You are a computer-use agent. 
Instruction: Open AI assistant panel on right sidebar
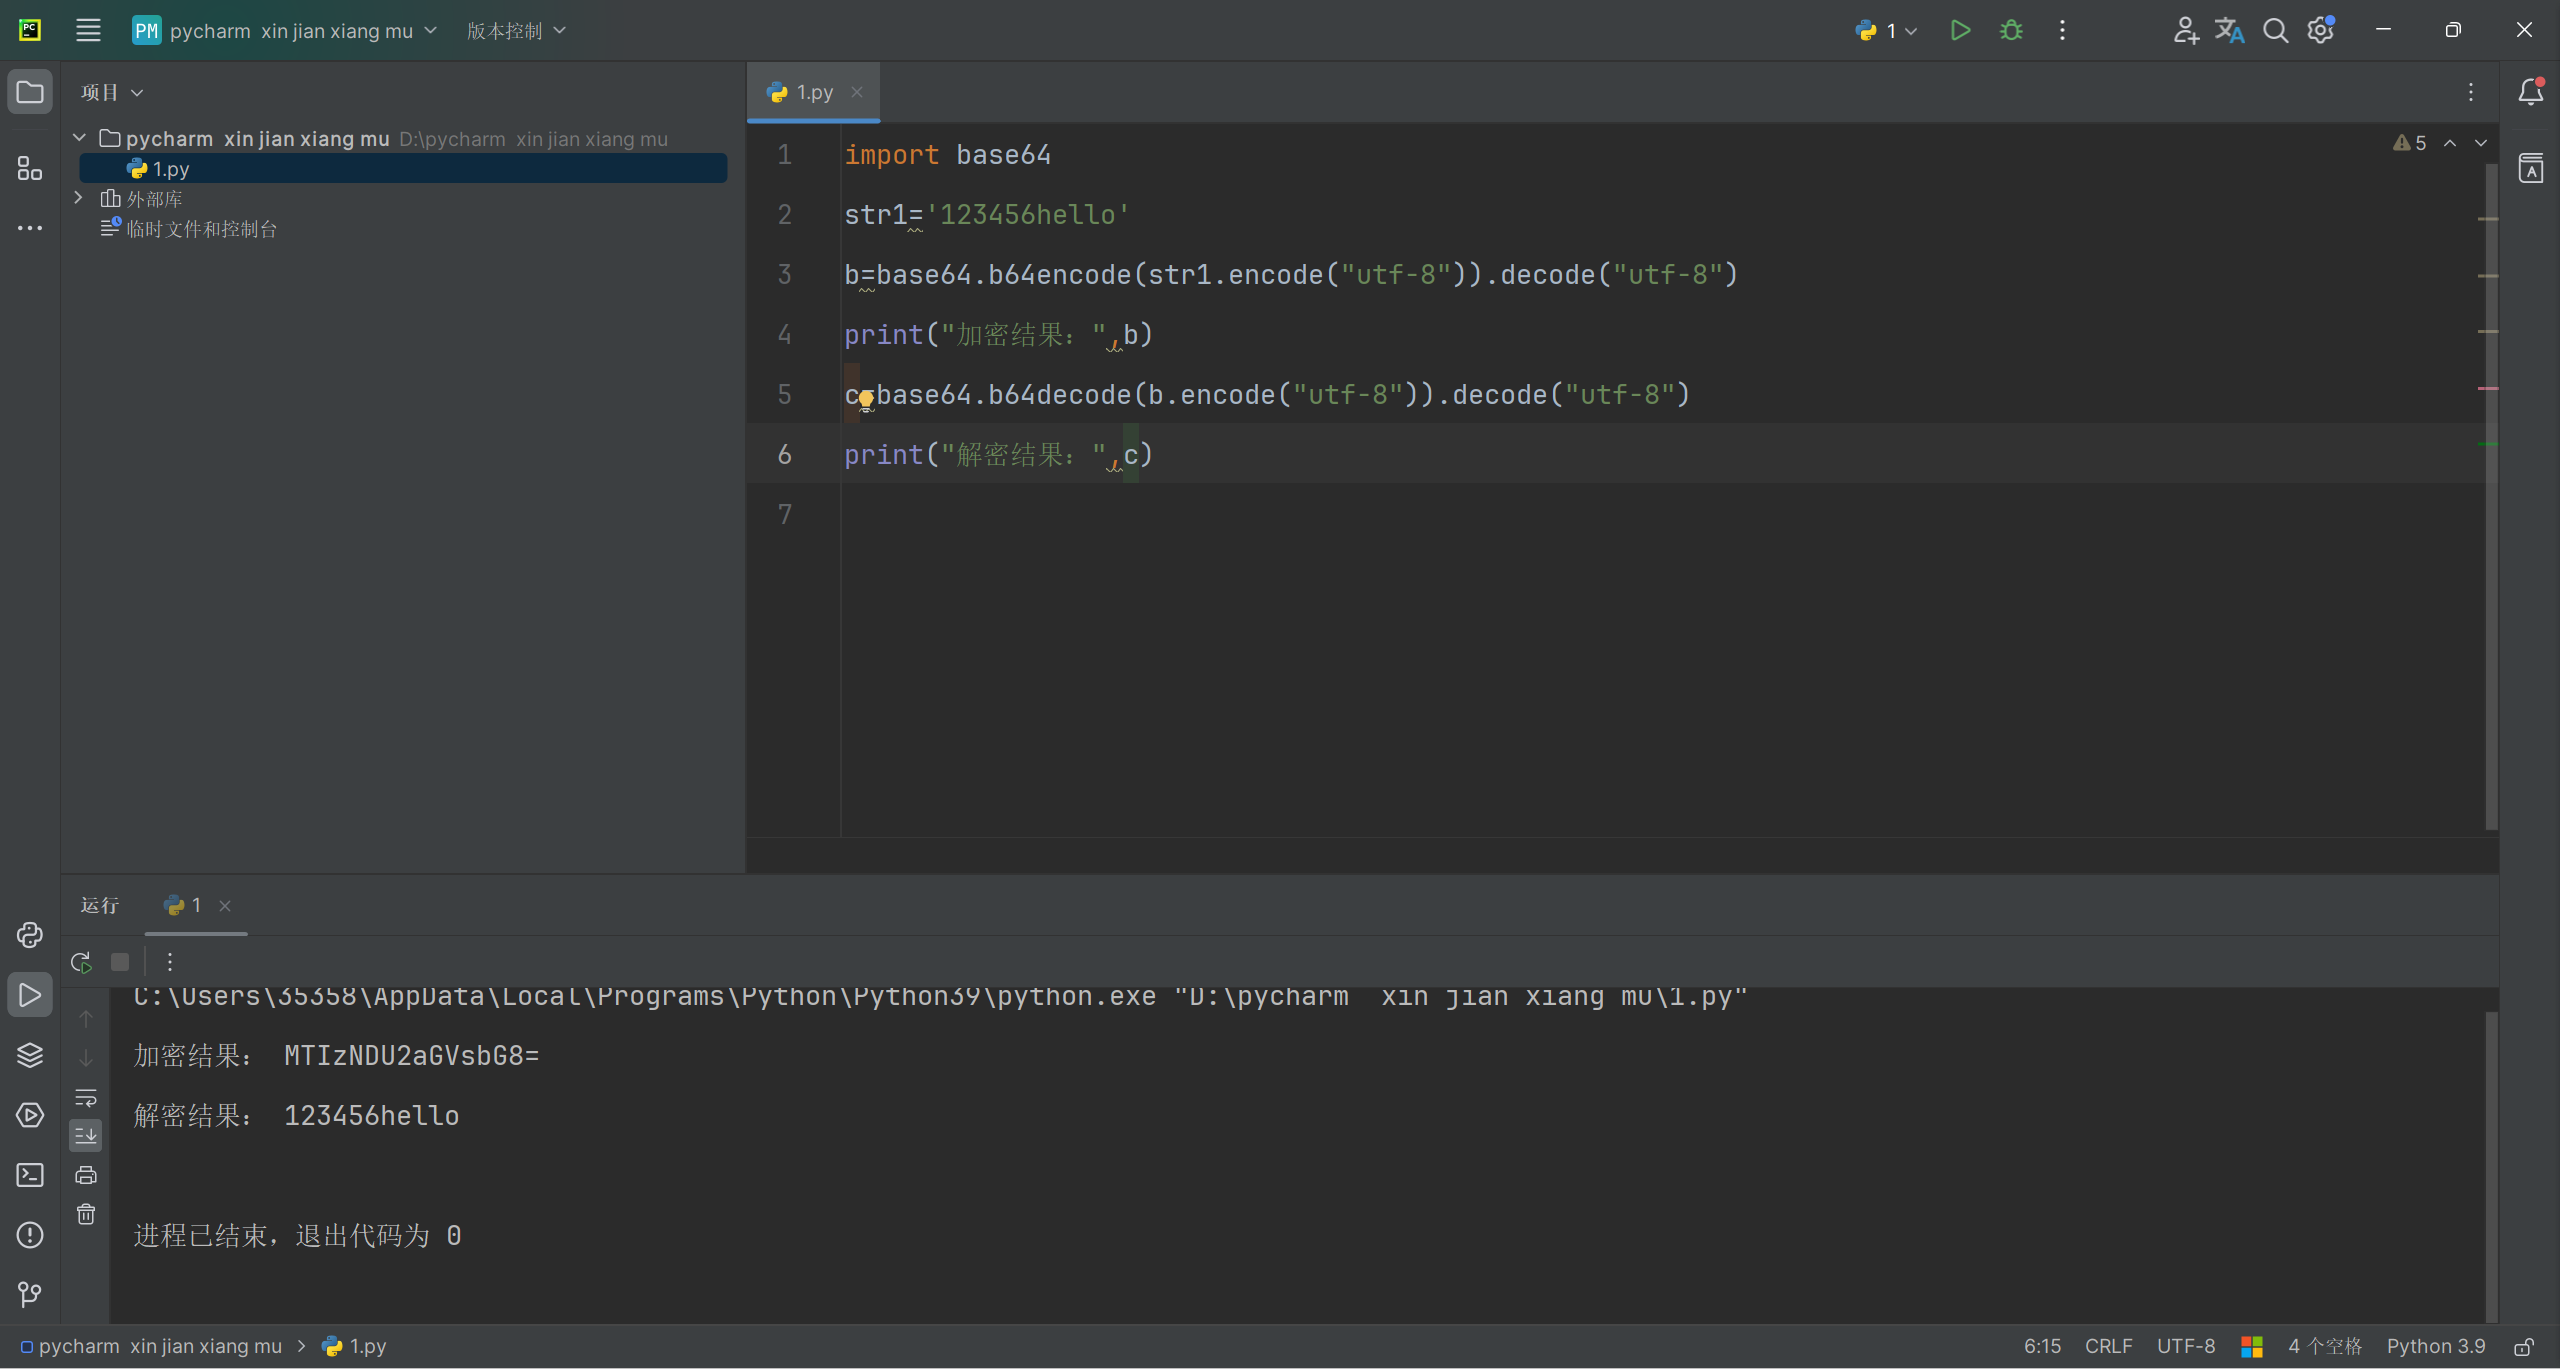click(x=2531, y=168)
